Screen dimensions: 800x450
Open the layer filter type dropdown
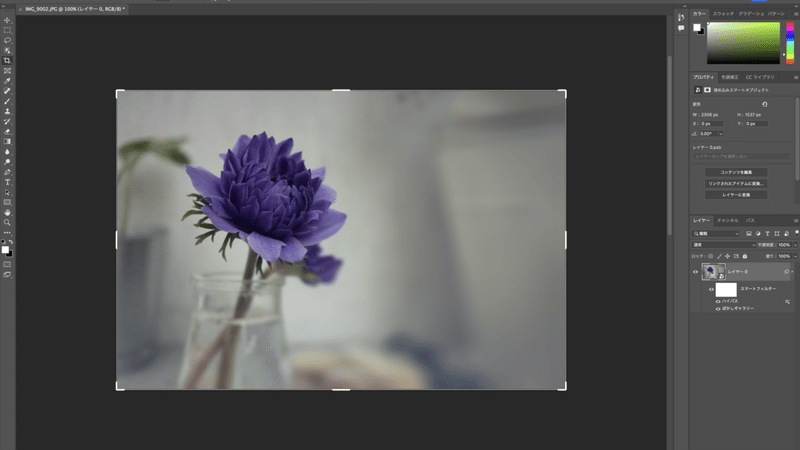pos(716,234)
